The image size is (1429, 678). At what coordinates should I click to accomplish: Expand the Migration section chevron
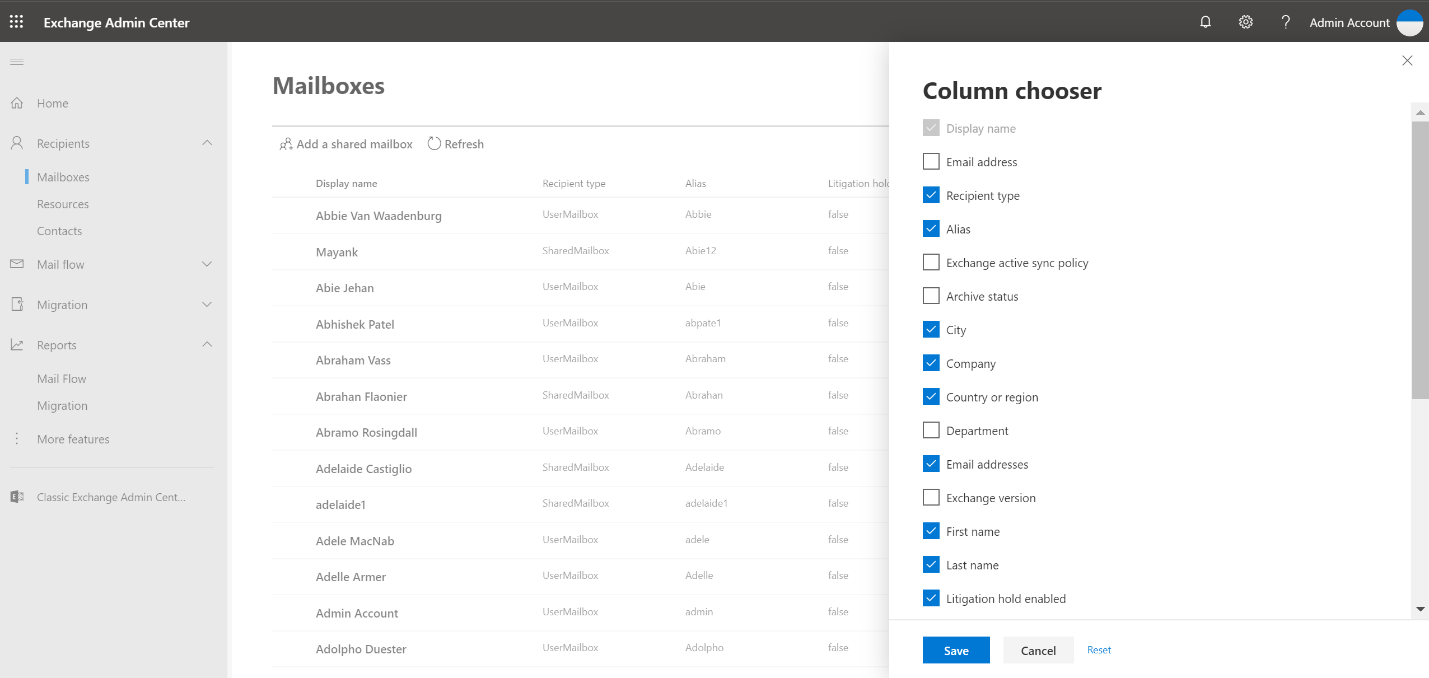(x=207, y=304)
